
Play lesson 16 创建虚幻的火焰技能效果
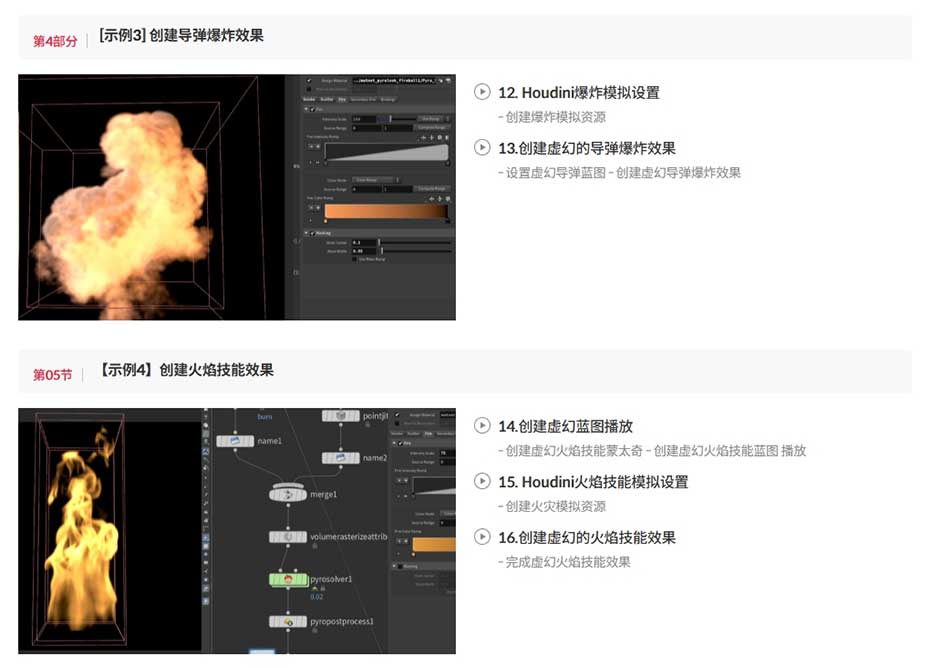tap(482, 537)
